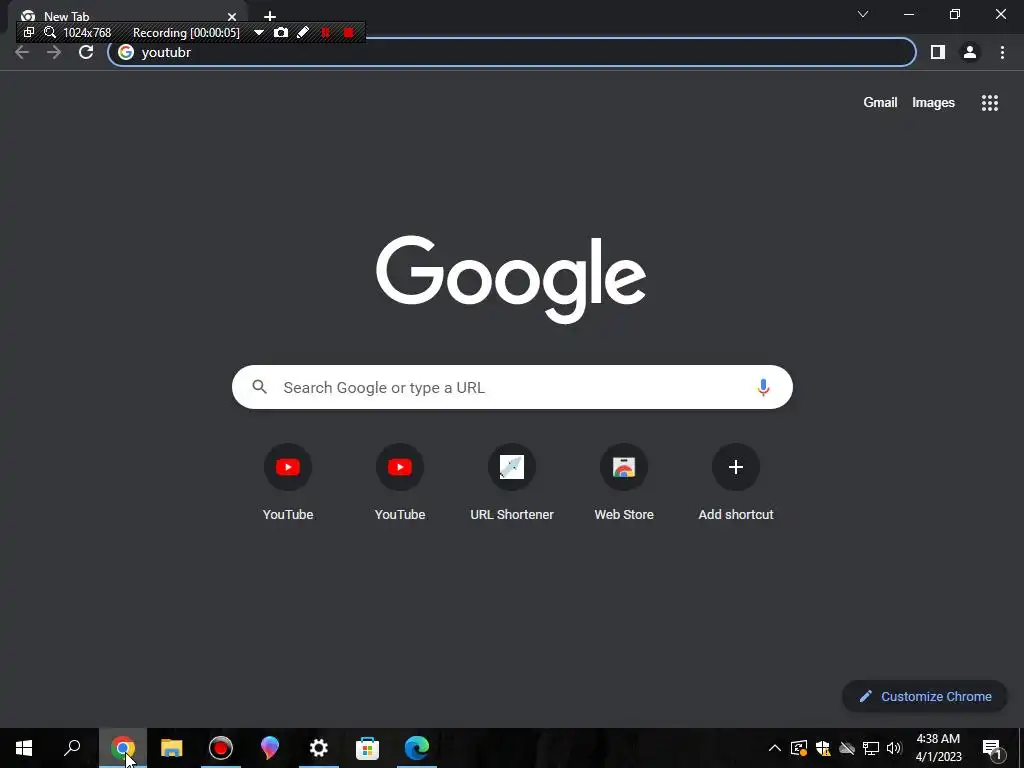Click the Customize Chrome button
This screenshot has width=1024, height=768.
tap(925, 696)
